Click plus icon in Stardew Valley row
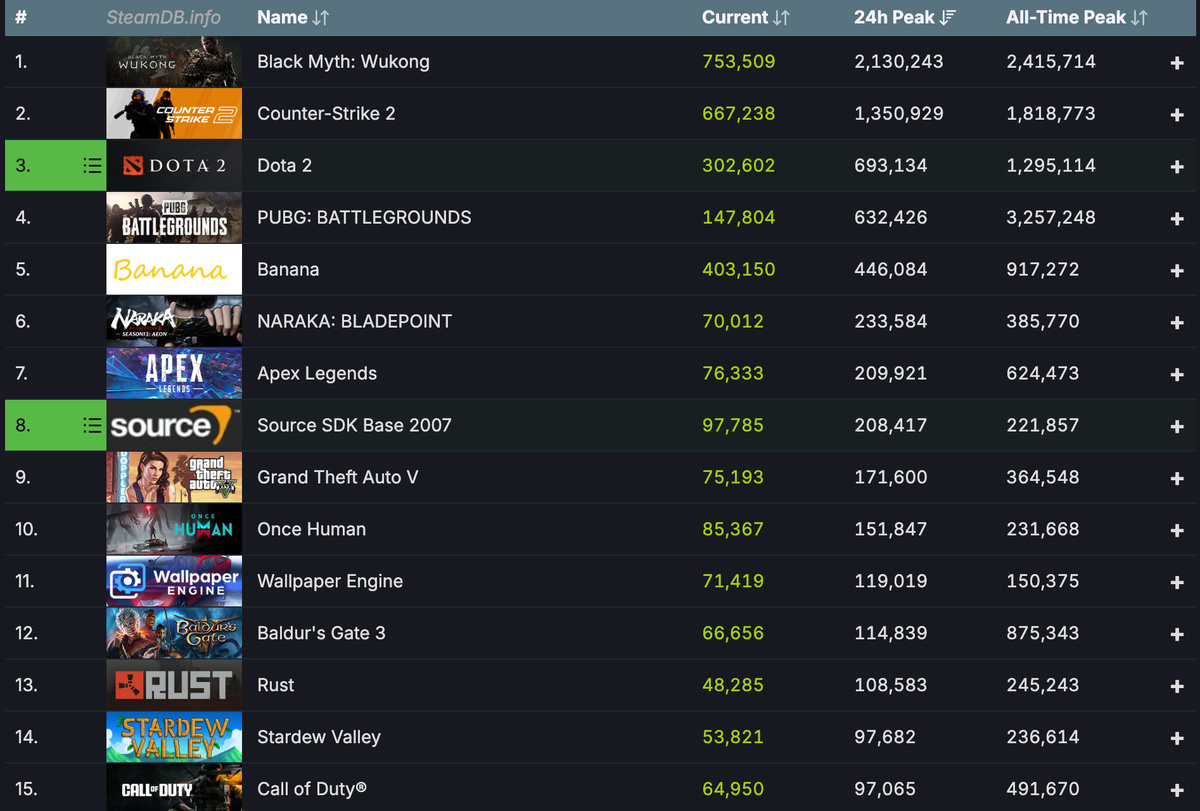The height and width of the screenshot is (811, 1200). click(1177, 738)
